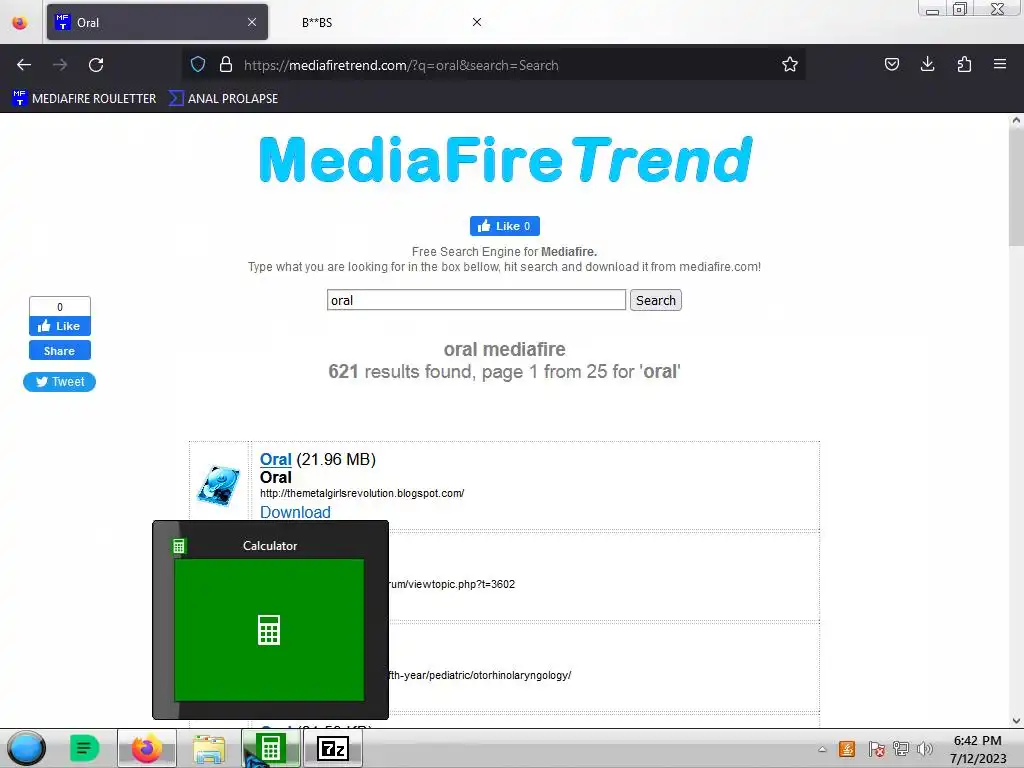The image size is (1024, 768).
Task: Open tracking protection shield icon
Action: click(x=198, y=65)
